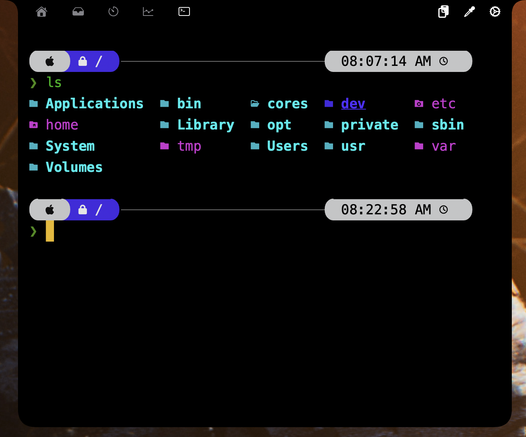
Task: Click the Library folder name
Action: [206, 125]
